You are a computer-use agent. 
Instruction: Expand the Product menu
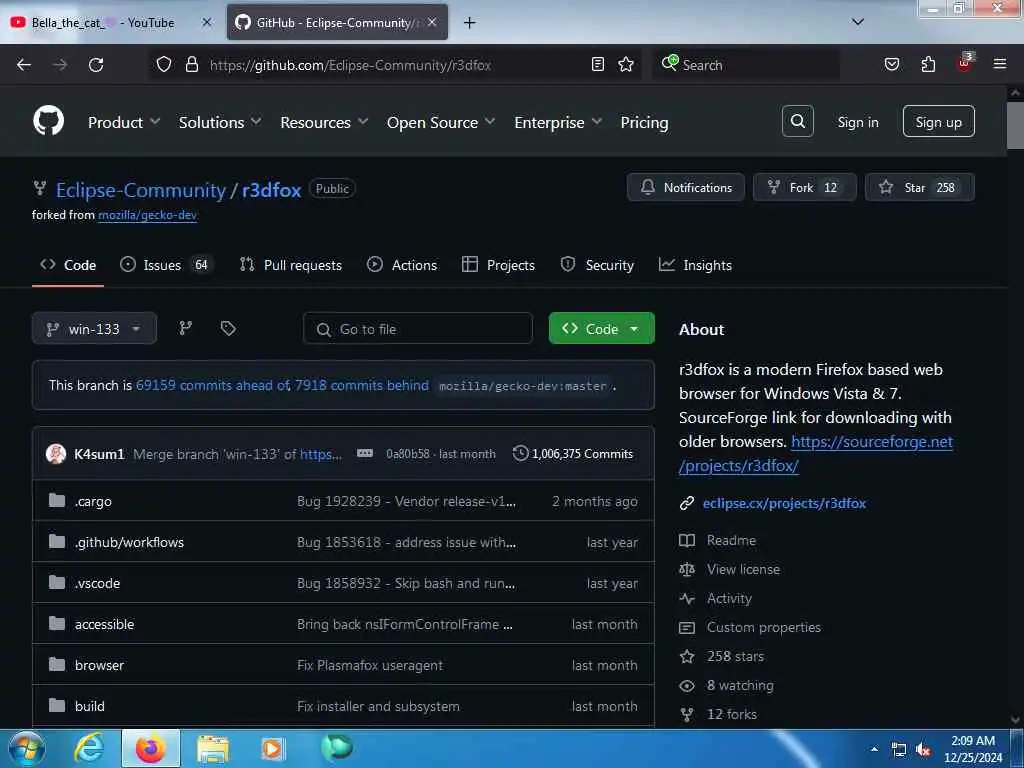pos(124,122)
